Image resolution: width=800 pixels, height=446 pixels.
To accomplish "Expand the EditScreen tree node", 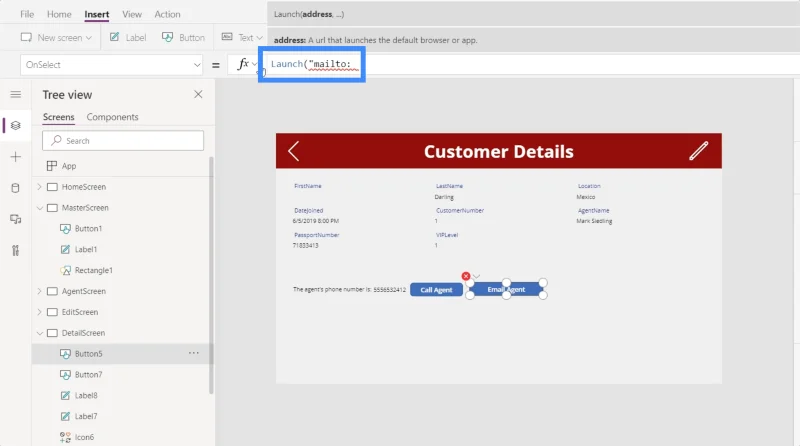I will coord(39,312).
